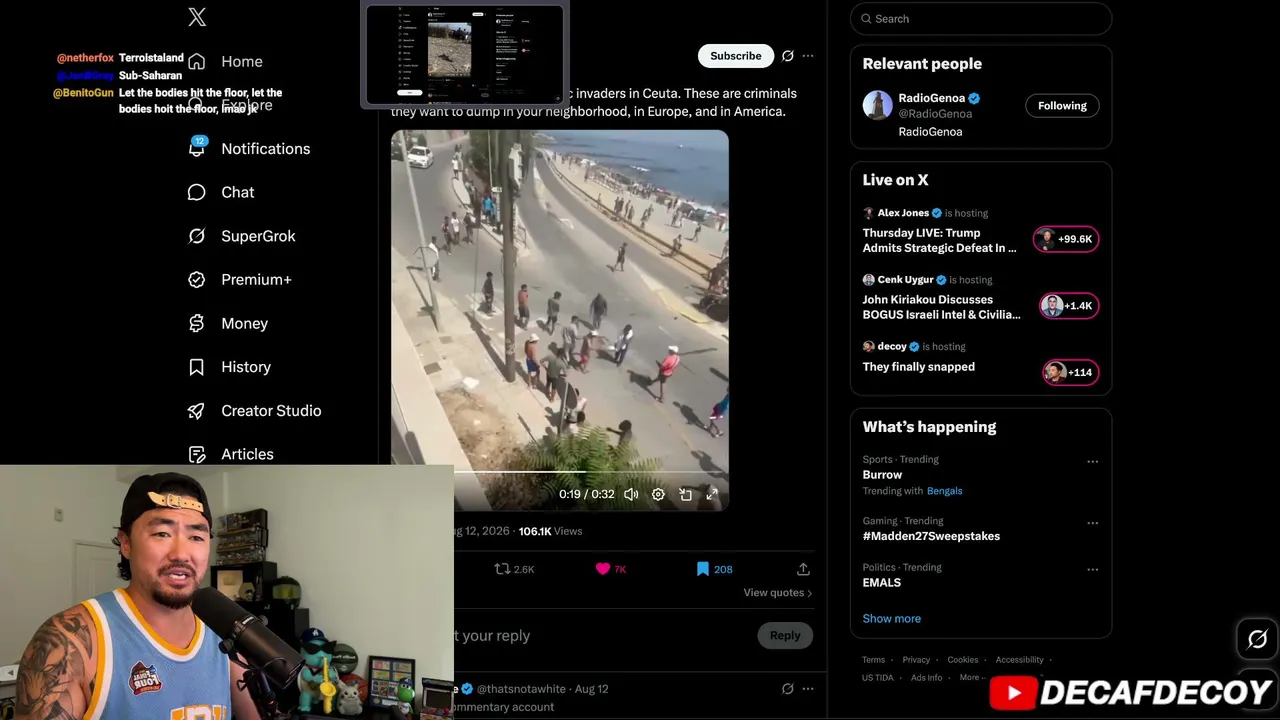Click the History bookmark icon
Image resolution: width=1280 pixels, height=720 pixels.
pos(197,367)
